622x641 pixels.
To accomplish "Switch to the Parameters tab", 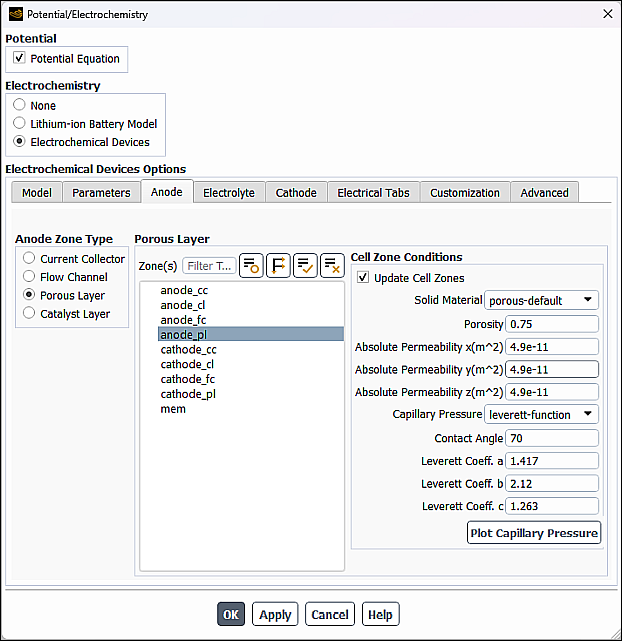I will pos(101,193).
